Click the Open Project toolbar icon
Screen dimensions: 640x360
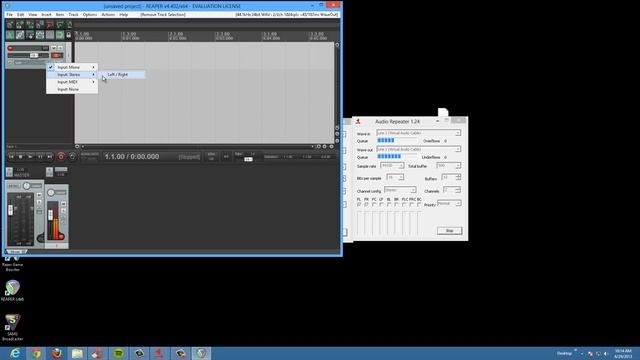[x=20, y=24]
